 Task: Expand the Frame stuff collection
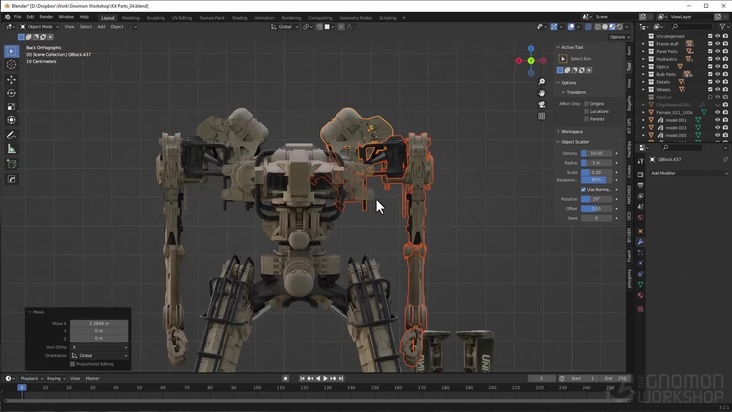coord(643,44)
